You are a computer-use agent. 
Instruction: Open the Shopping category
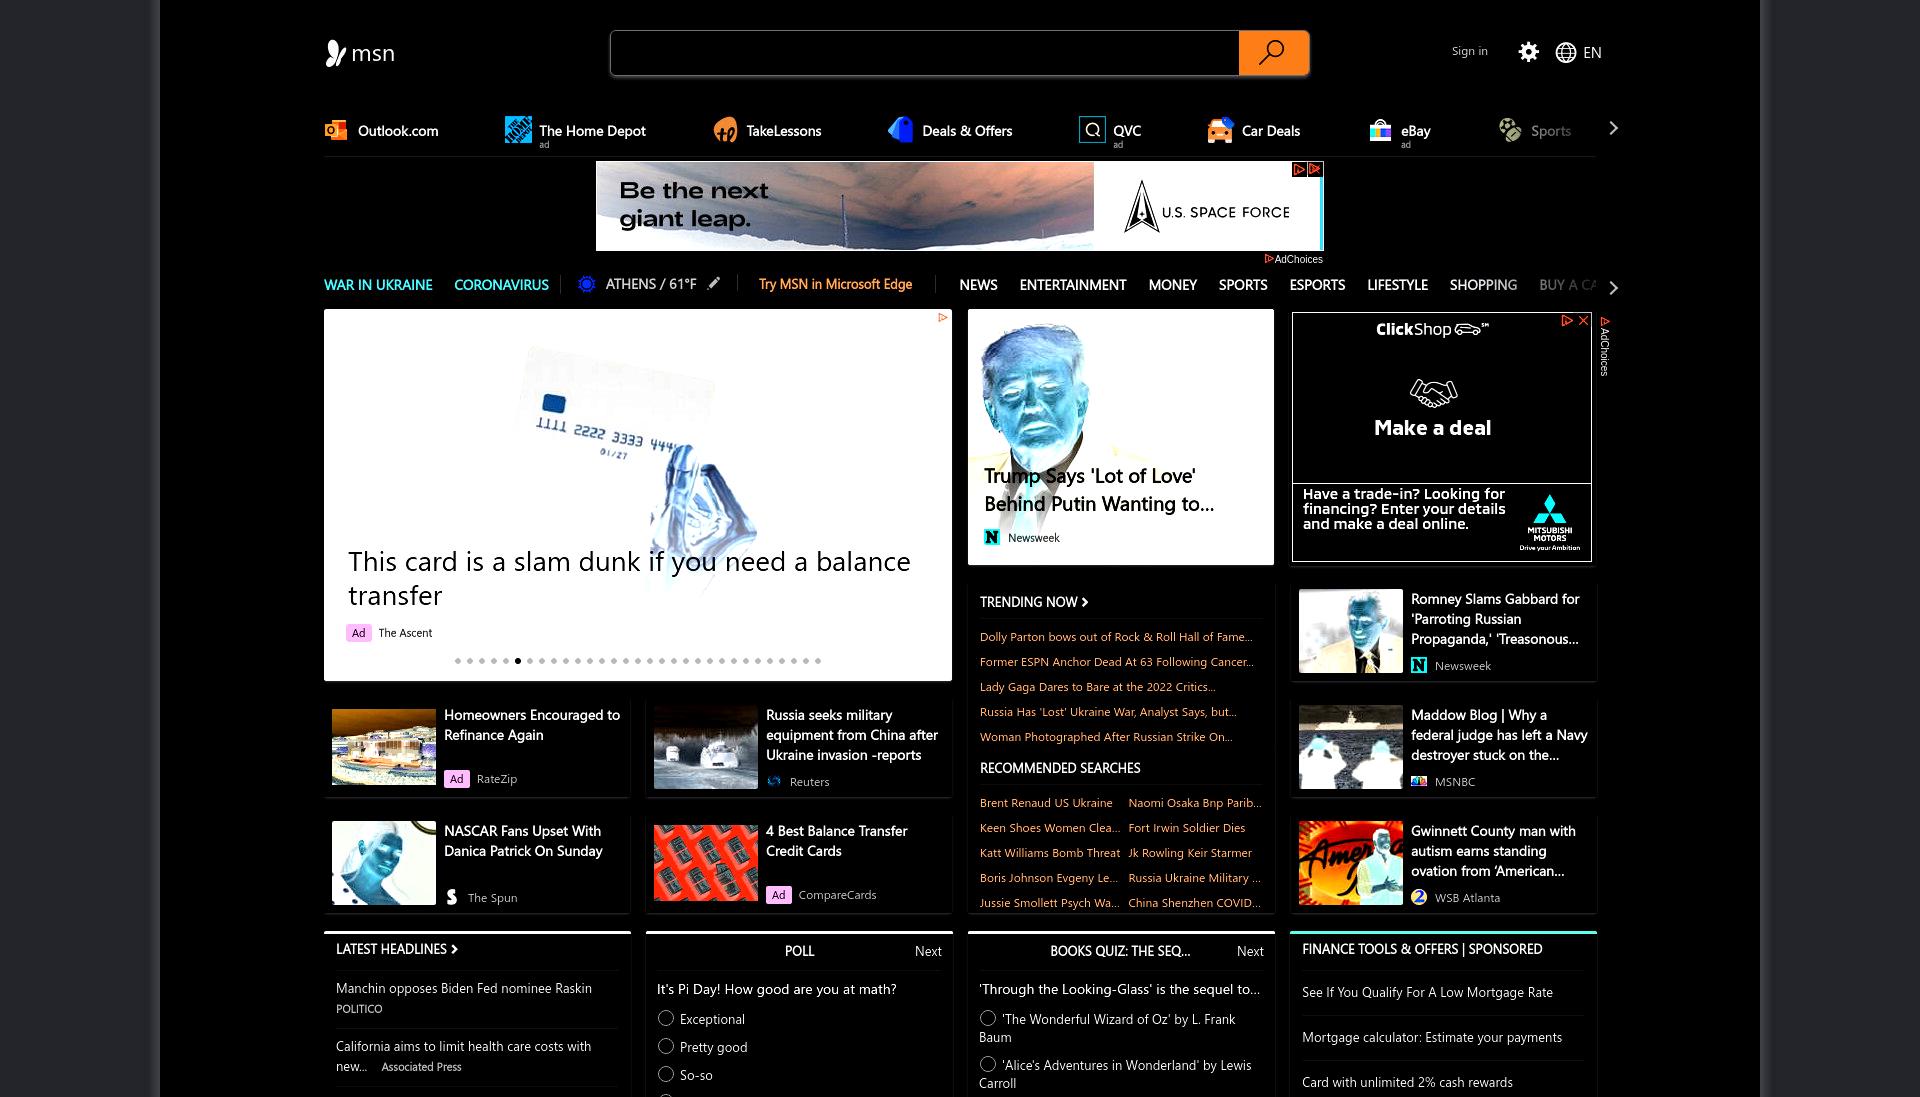click(1483, 285)
